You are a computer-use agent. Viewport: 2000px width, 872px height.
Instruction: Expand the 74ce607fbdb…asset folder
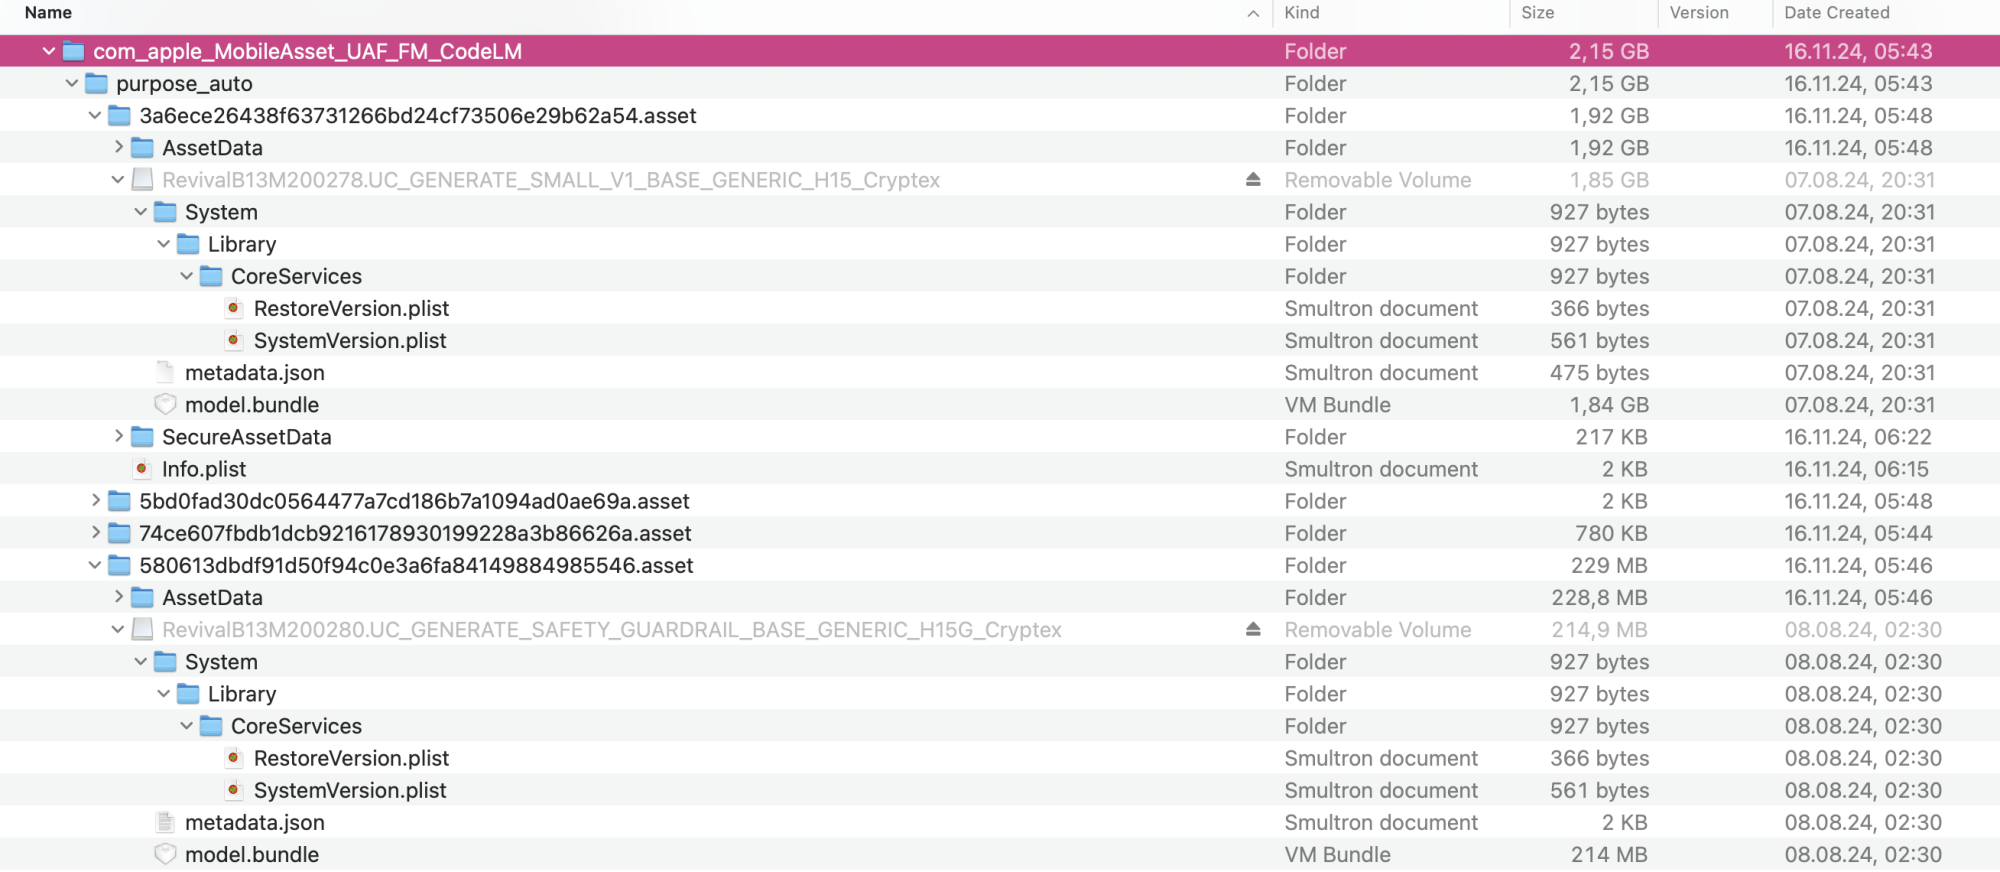[x=95, y=532]
